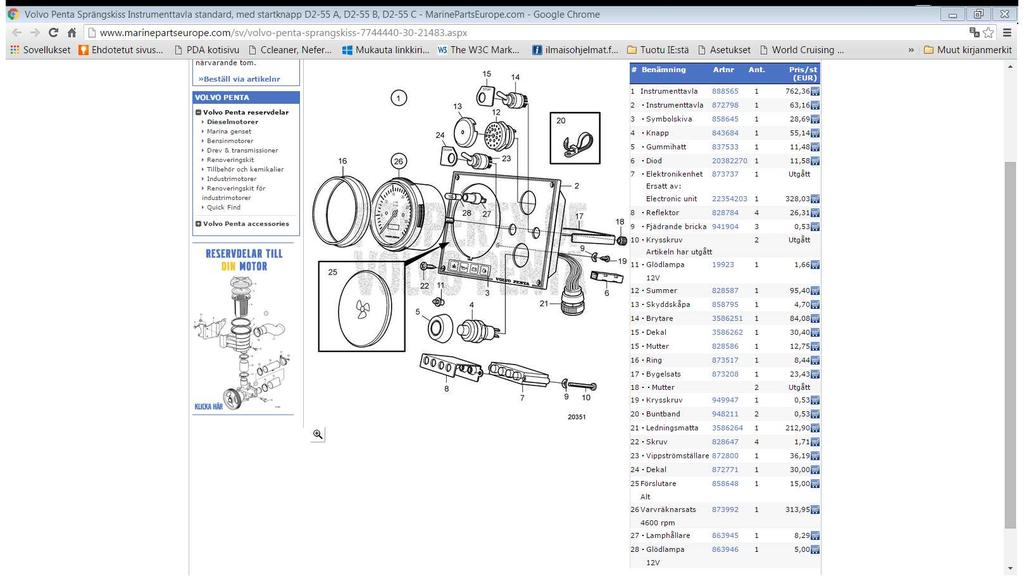
Task: Open the Mukauta linkkiri... bookmark
Action: click(x=385, y=50)
